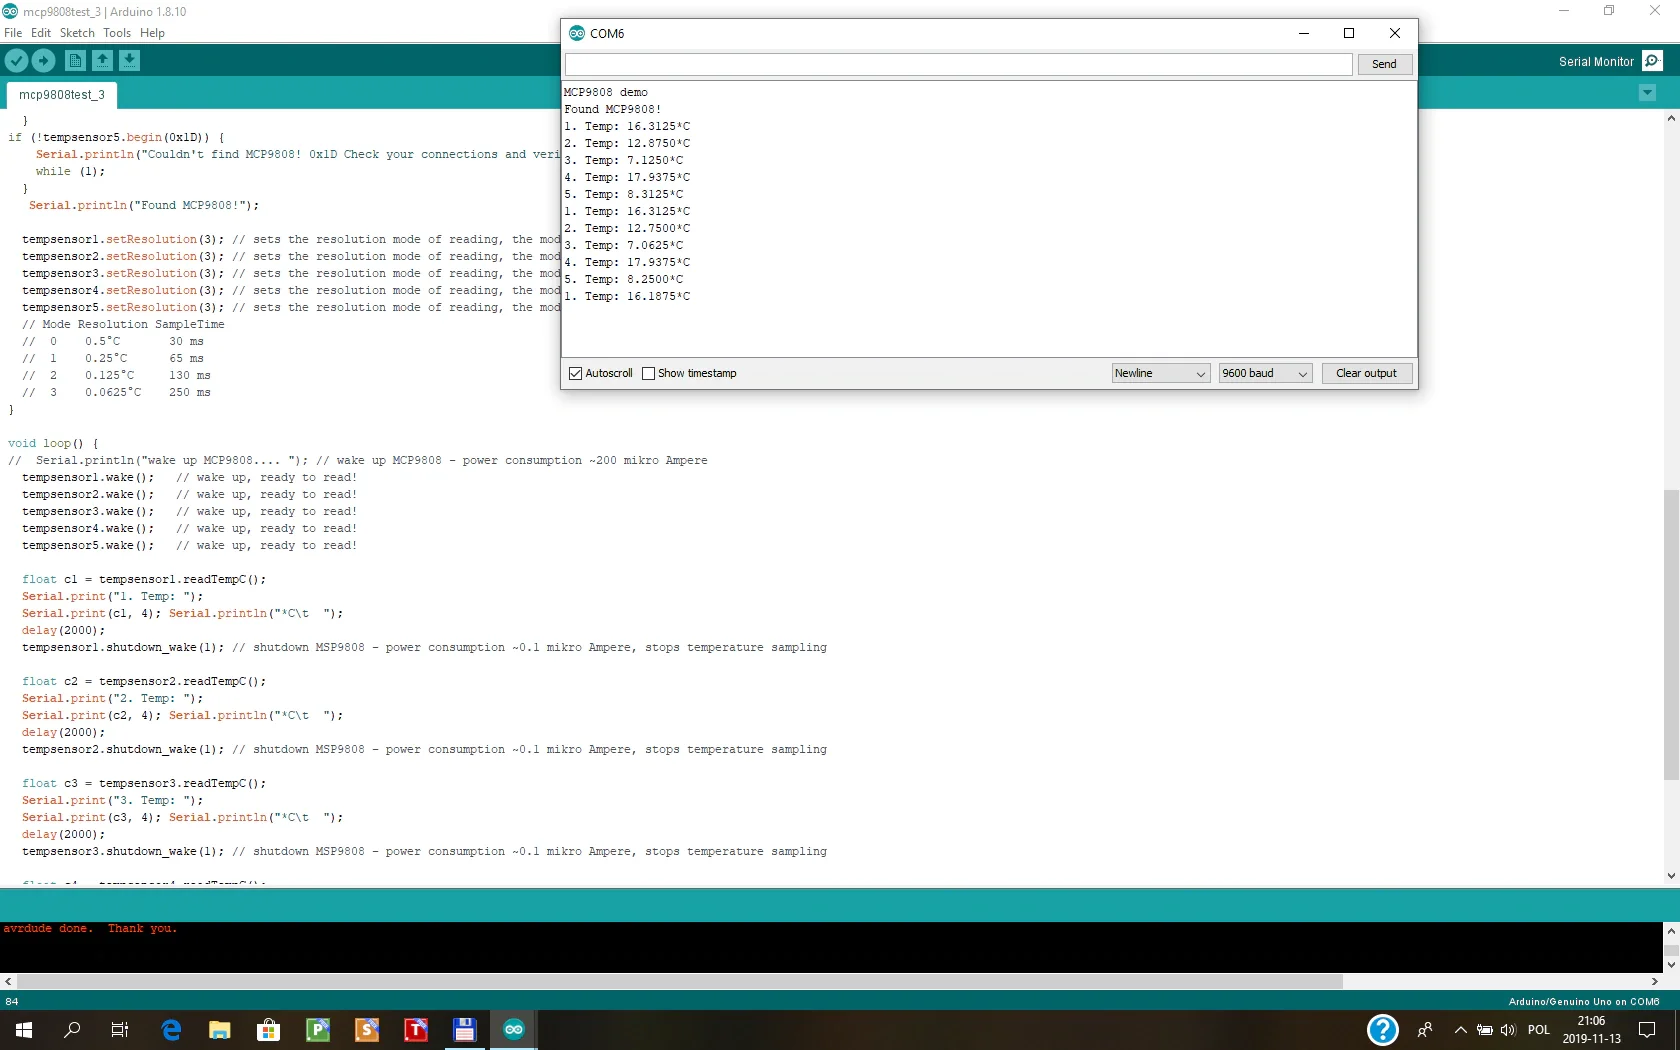Save the sketch with the Save icon
Screen dimensions: 1680x1050
129,61
